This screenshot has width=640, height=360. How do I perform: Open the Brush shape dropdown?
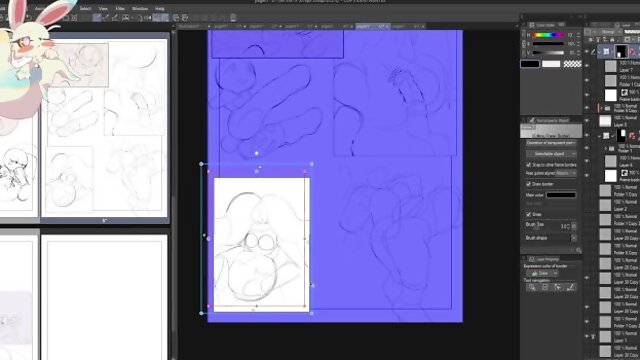click(x=573, y=238)
